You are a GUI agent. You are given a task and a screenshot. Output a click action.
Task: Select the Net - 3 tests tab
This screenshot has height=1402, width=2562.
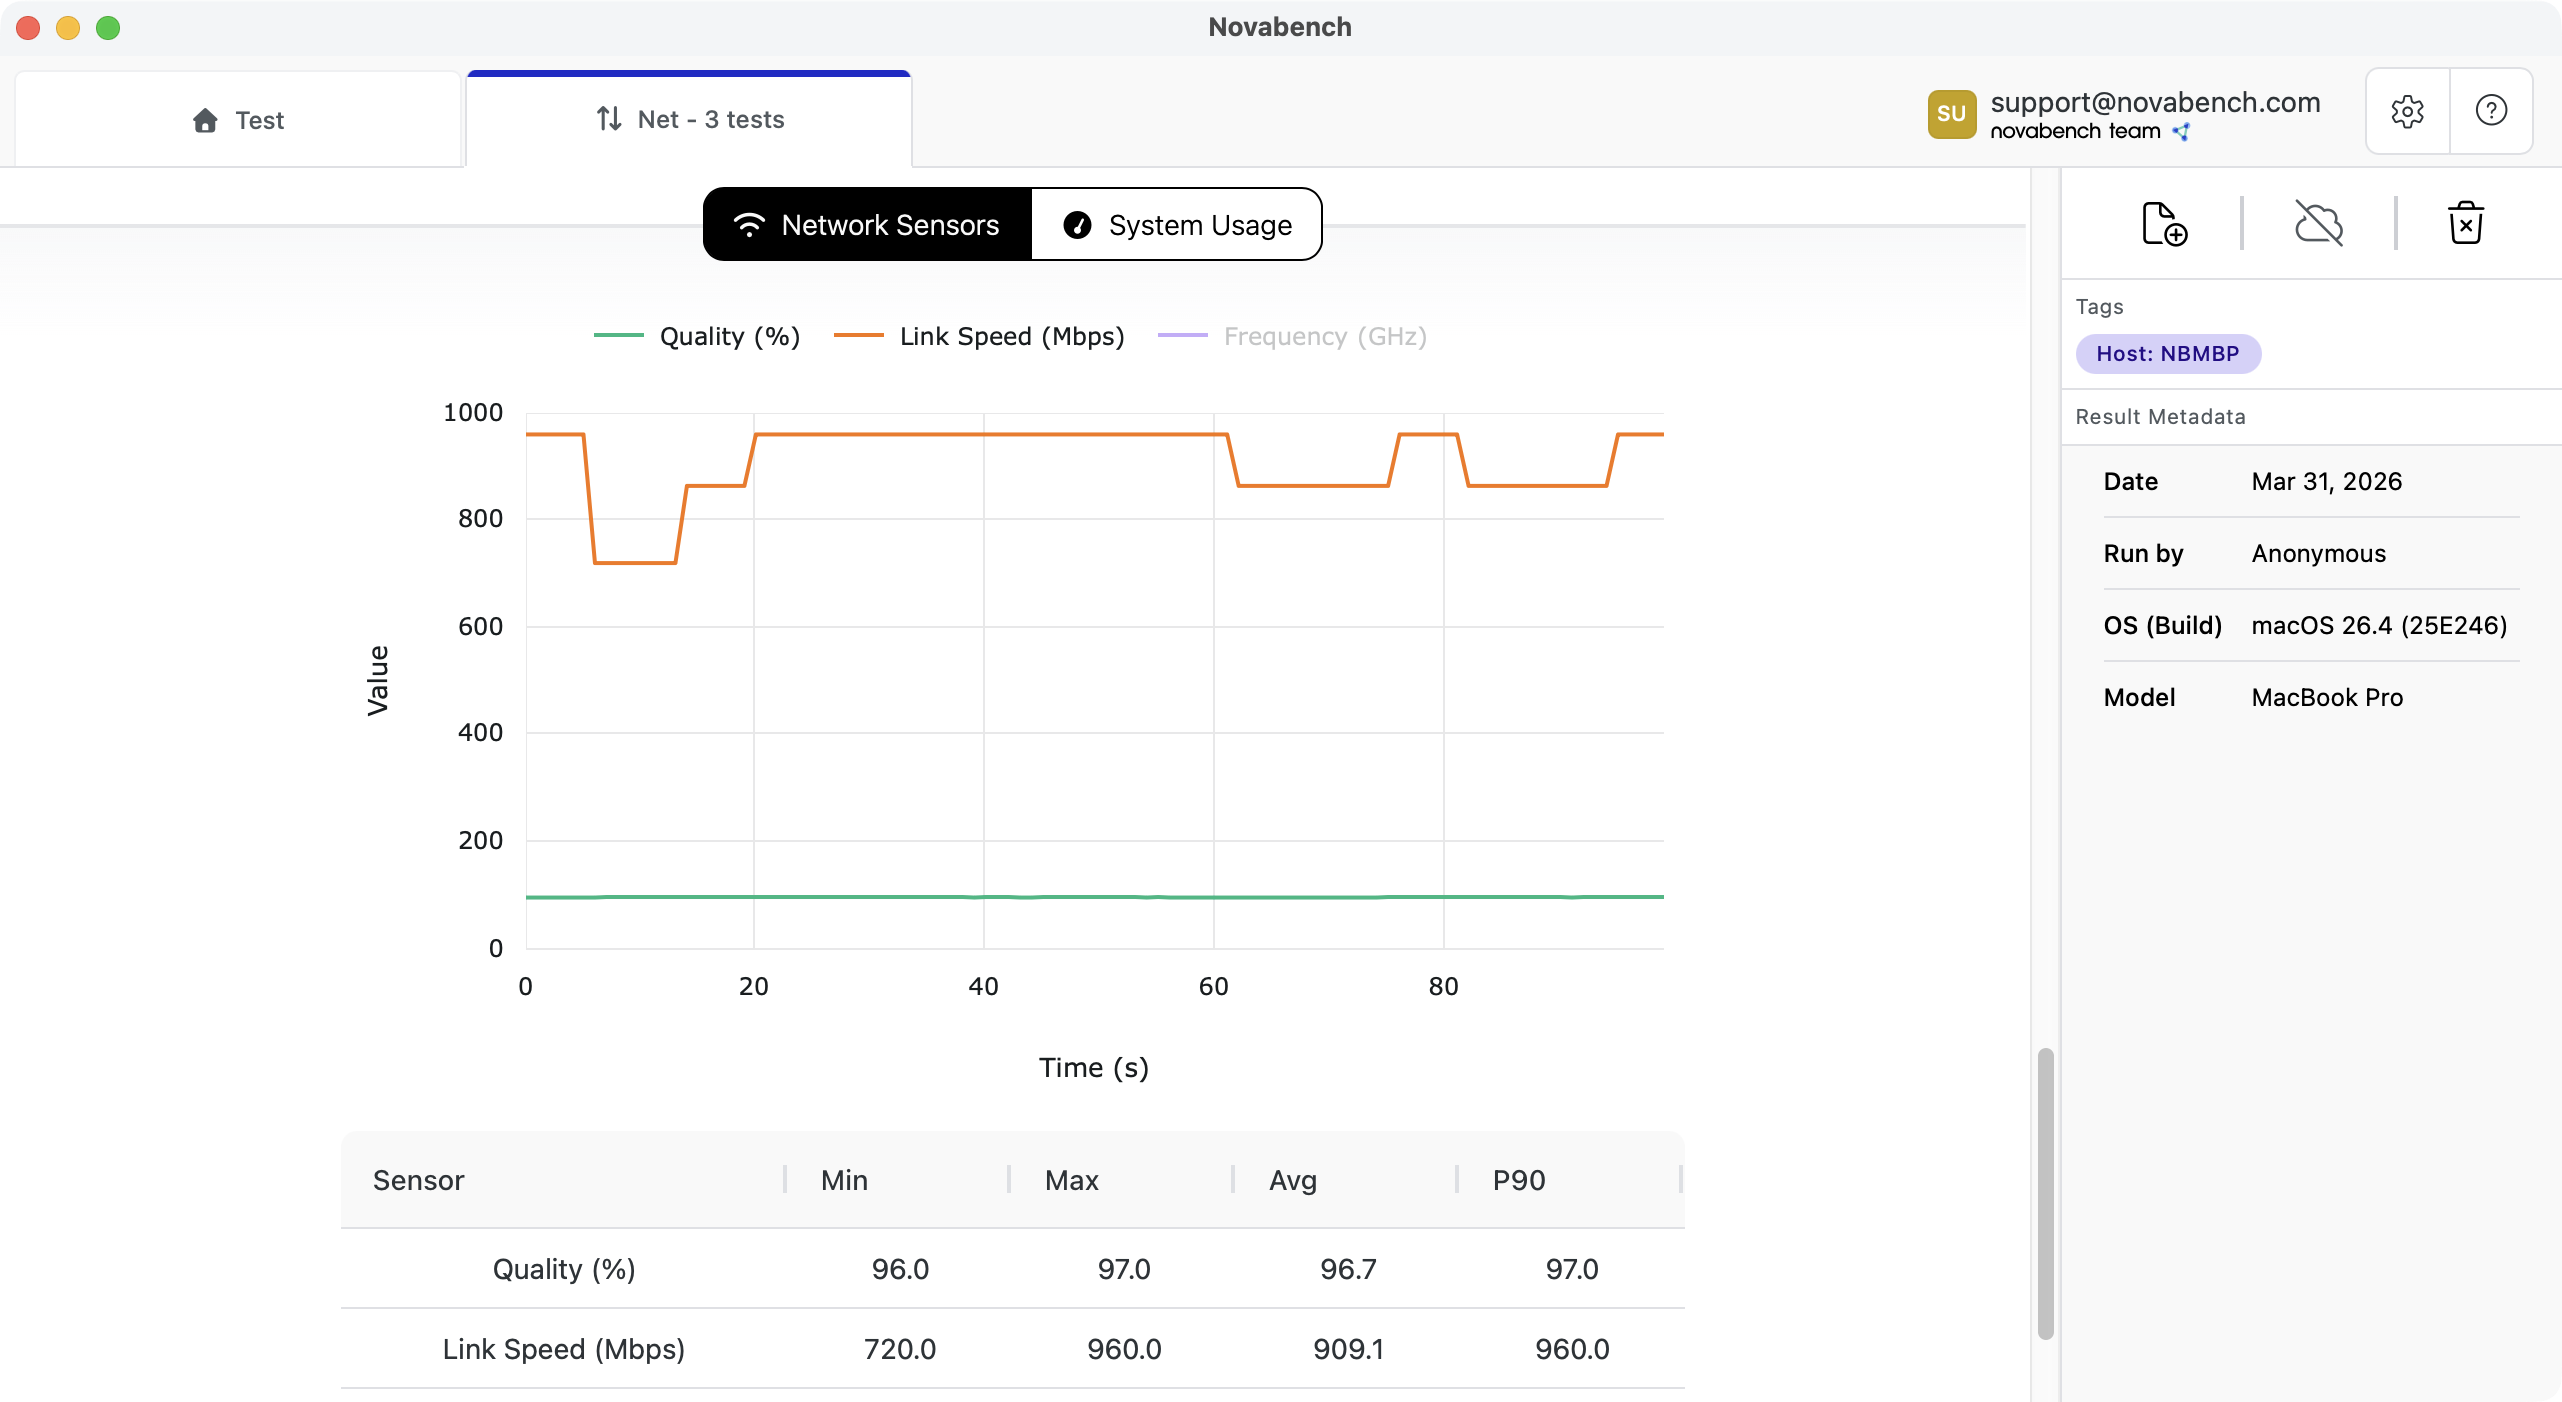(x=689, y=119)
